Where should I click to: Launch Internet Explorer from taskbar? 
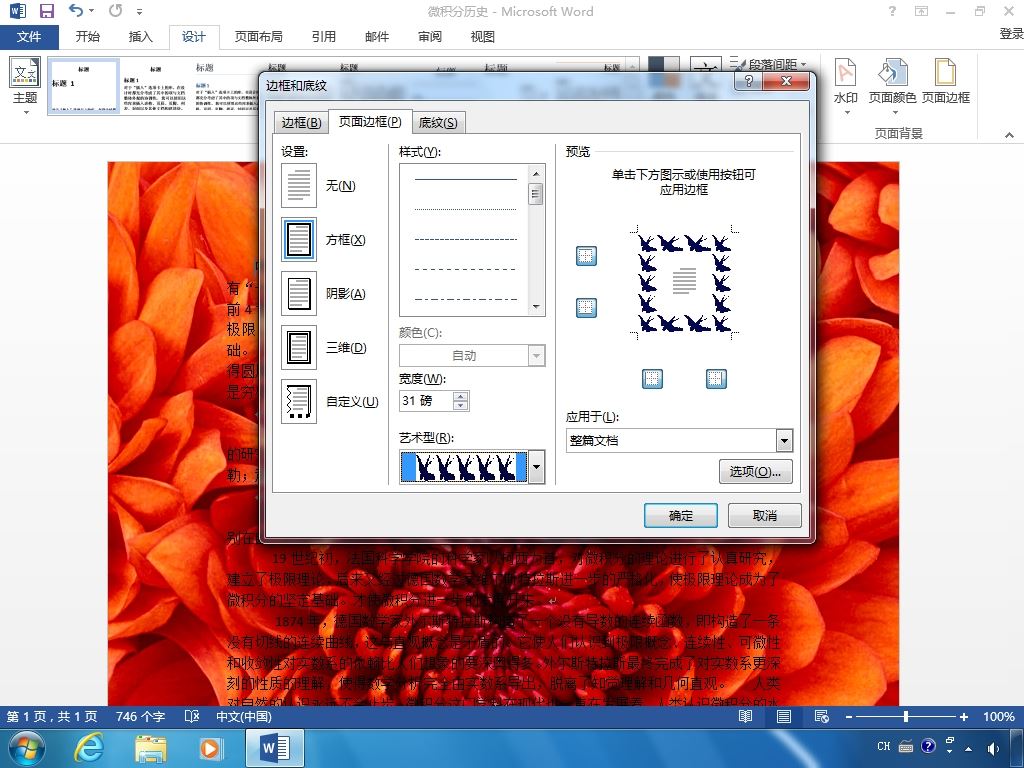[x=88, y=748]
